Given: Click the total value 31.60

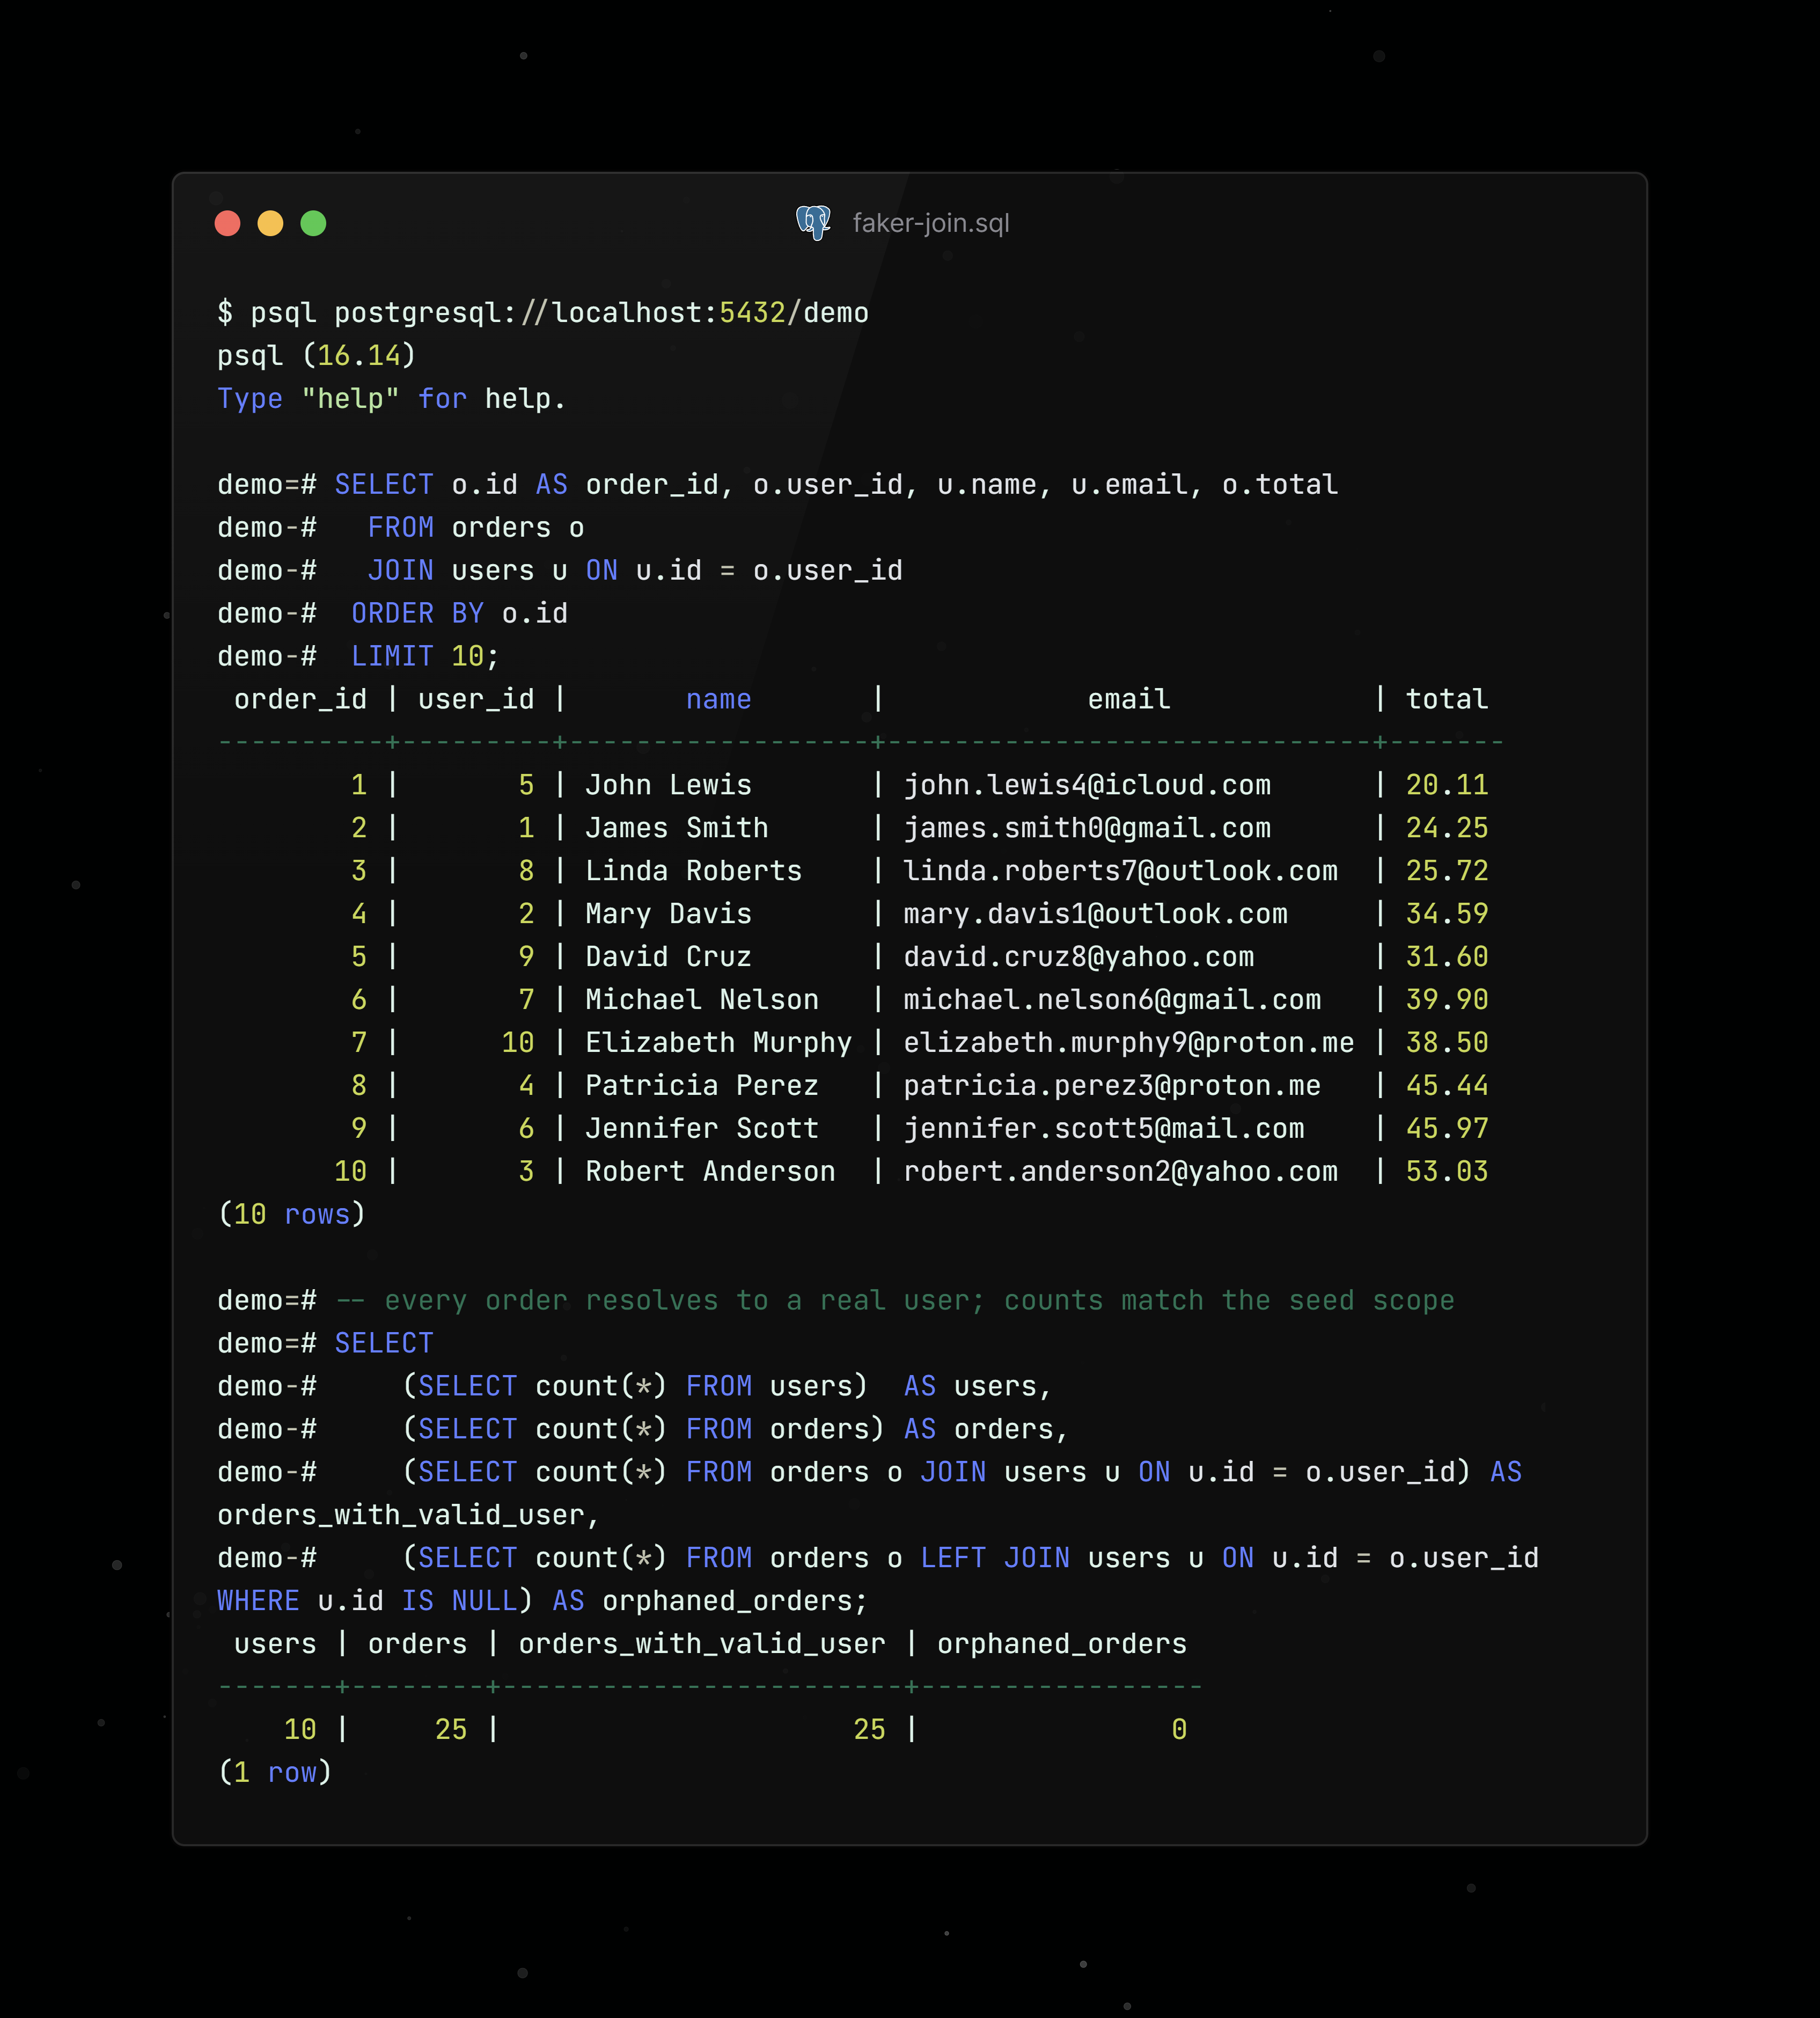Looking at the screenshot, I should pyautogui.click(x=1447, y=957).
